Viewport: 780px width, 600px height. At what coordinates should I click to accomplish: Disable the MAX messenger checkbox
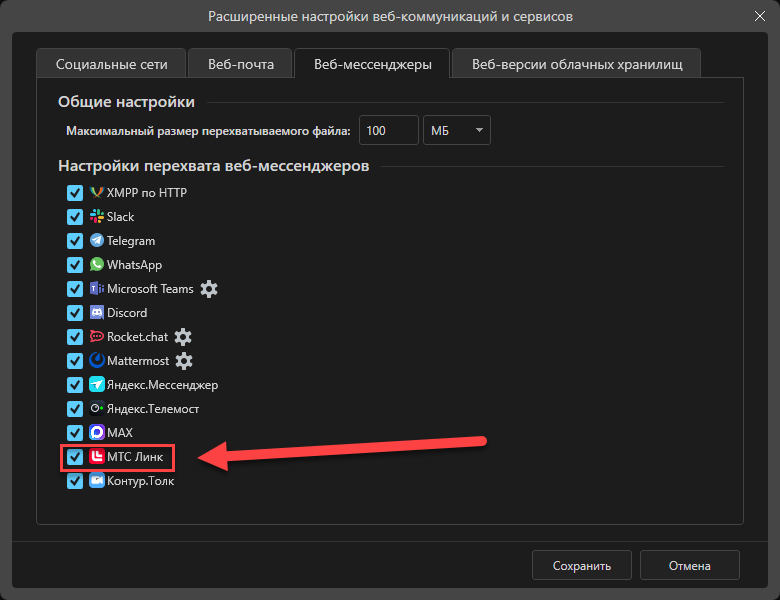[75, 433]
